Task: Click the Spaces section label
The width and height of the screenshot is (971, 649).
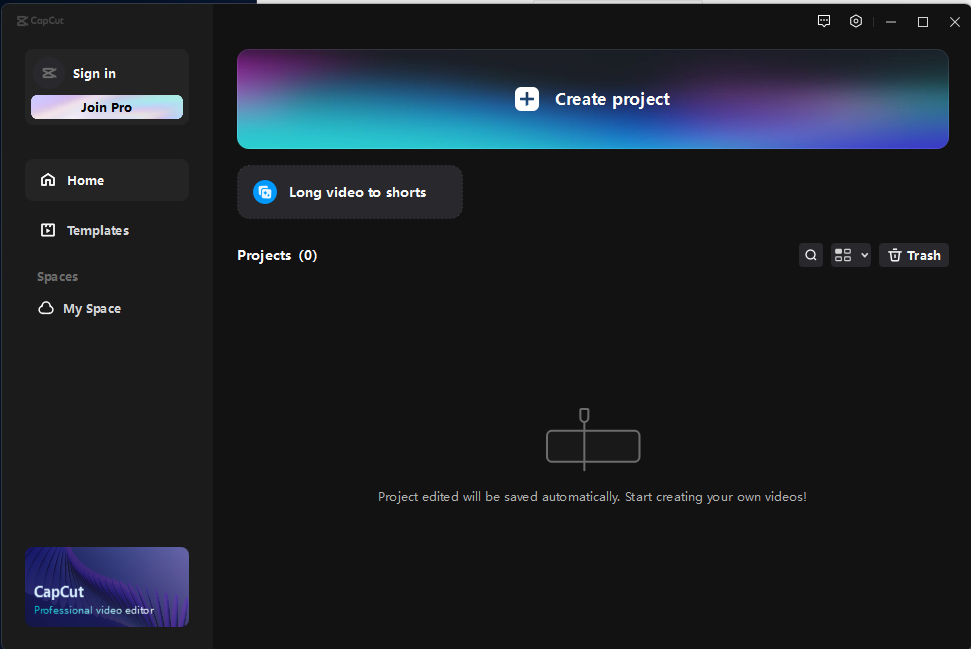Action: click(x=58, y=277)
